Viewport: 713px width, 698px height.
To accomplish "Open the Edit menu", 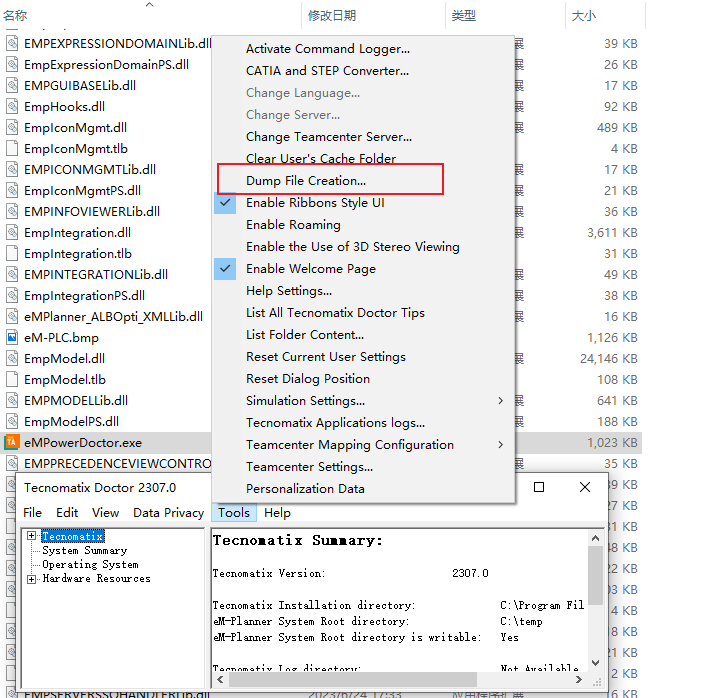I will [x=67, y=513].
